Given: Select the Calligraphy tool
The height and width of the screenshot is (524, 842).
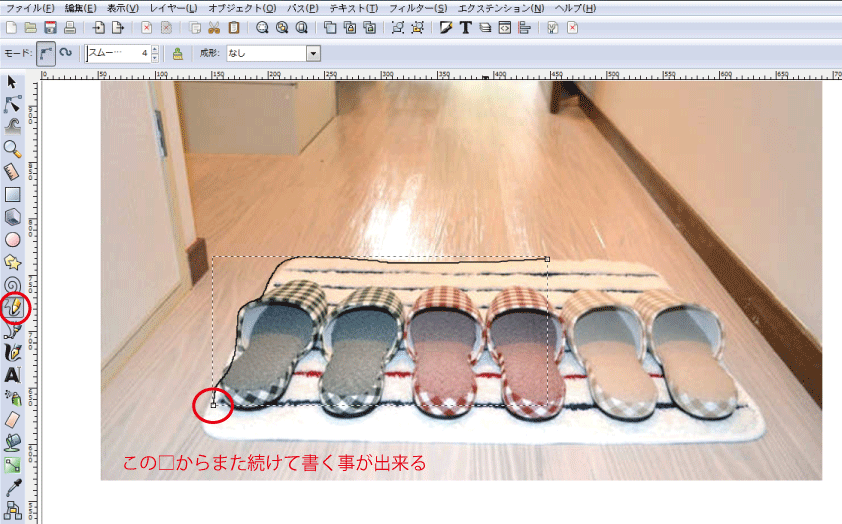Looking at the screenshot, I should [12, 353].
